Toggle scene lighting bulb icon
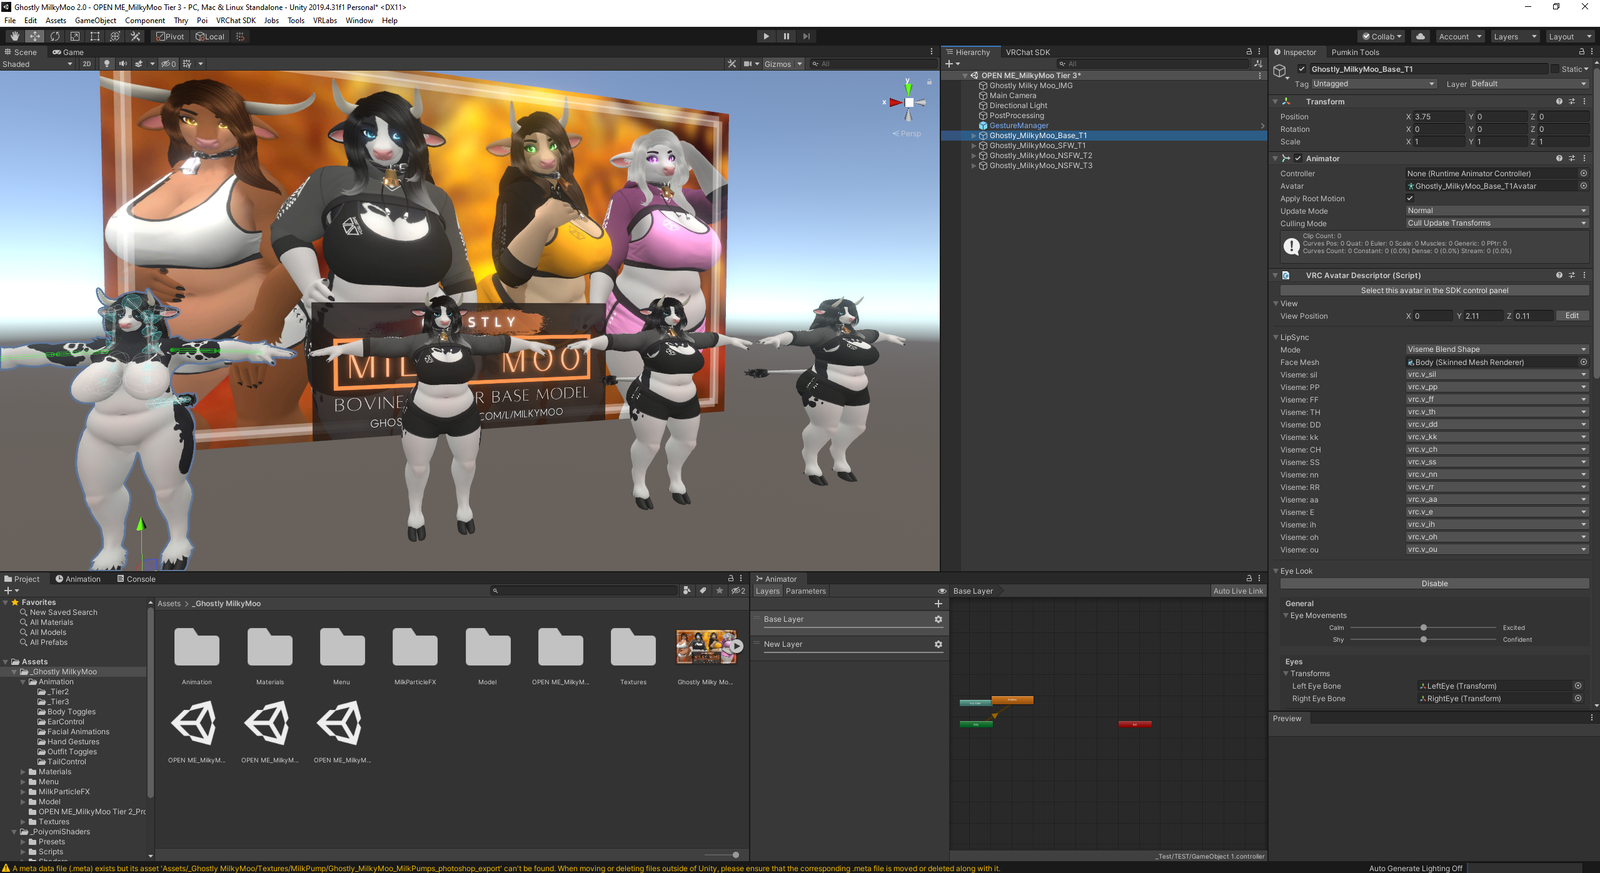The width and height of the screenshot is (1600, 873). pyautogui.click(x=107, y=64)
